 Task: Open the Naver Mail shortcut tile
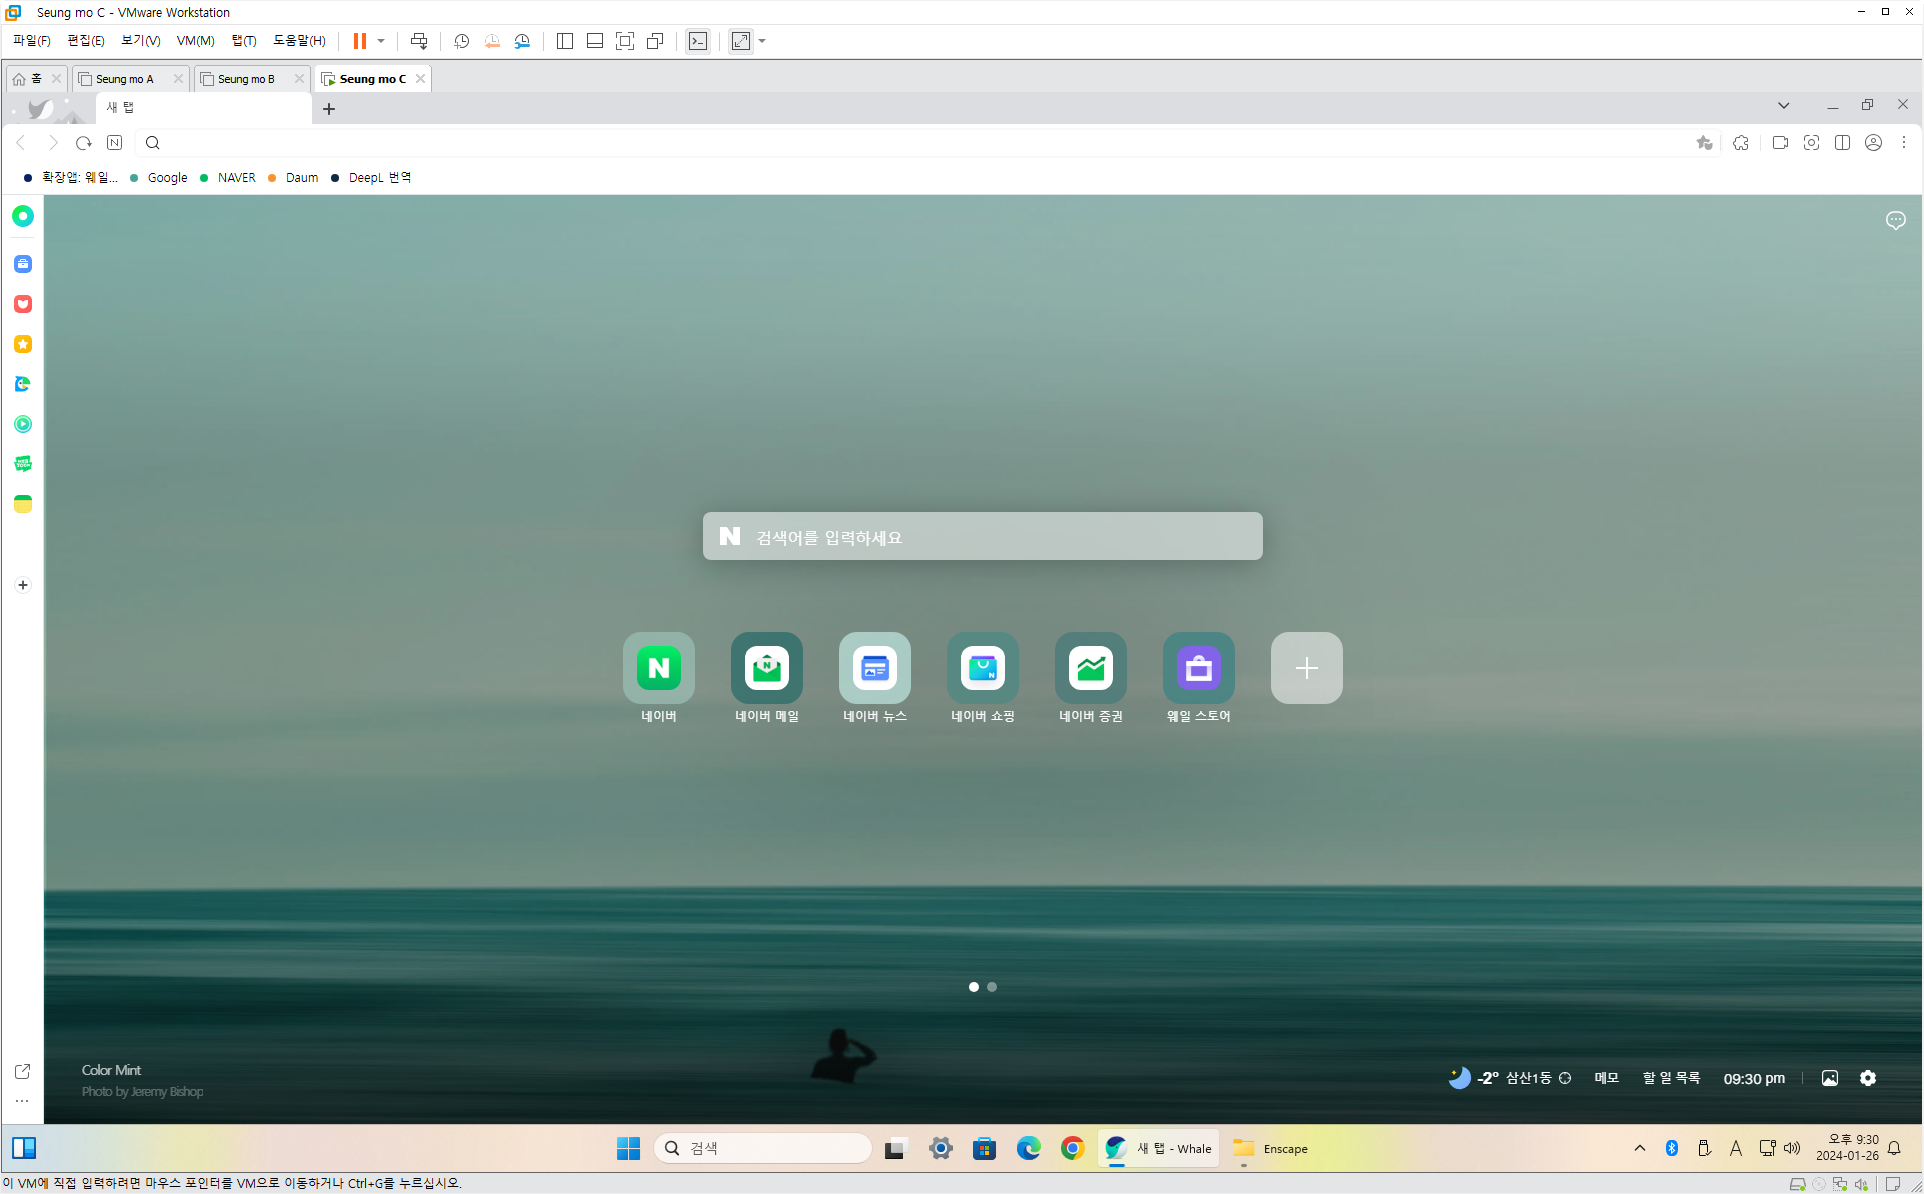(766, 668)
